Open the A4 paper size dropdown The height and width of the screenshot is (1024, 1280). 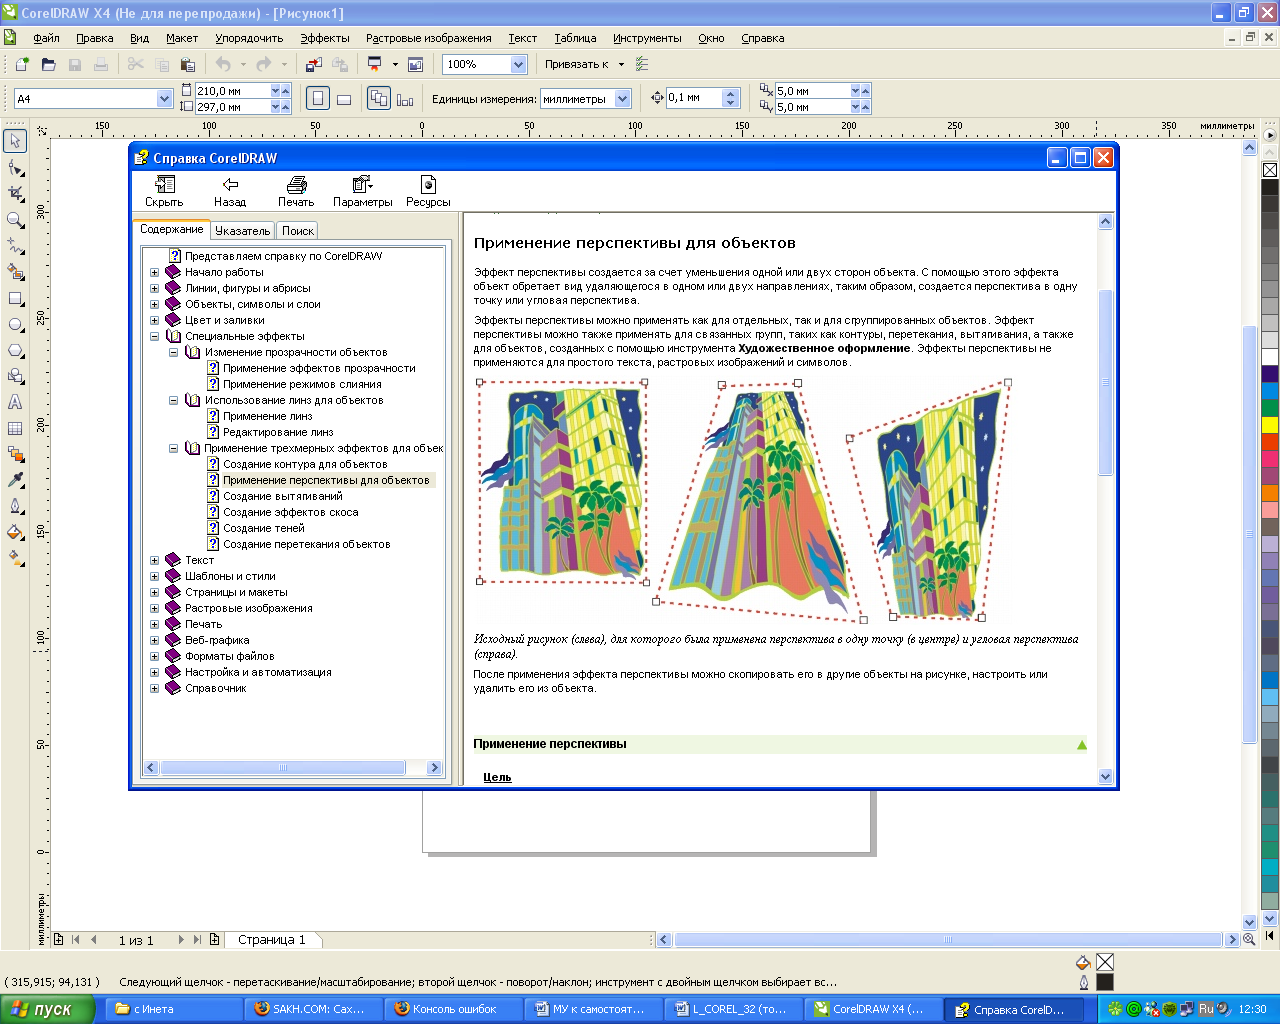point(164,99)
